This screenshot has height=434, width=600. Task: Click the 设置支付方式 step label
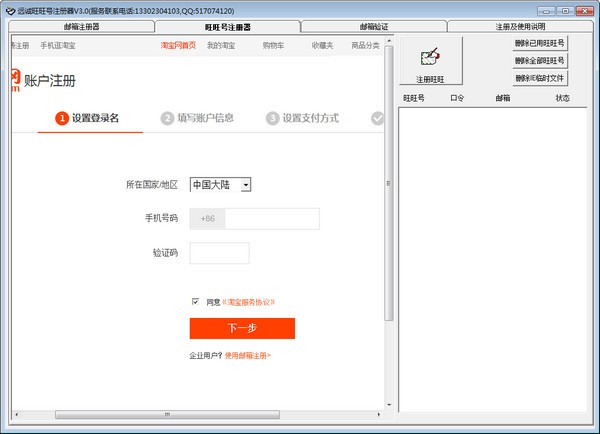311,118
